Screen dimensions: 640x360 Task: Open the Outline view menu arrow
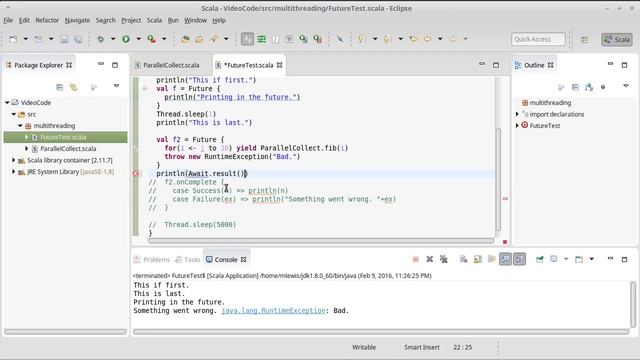tap(626, 86)
